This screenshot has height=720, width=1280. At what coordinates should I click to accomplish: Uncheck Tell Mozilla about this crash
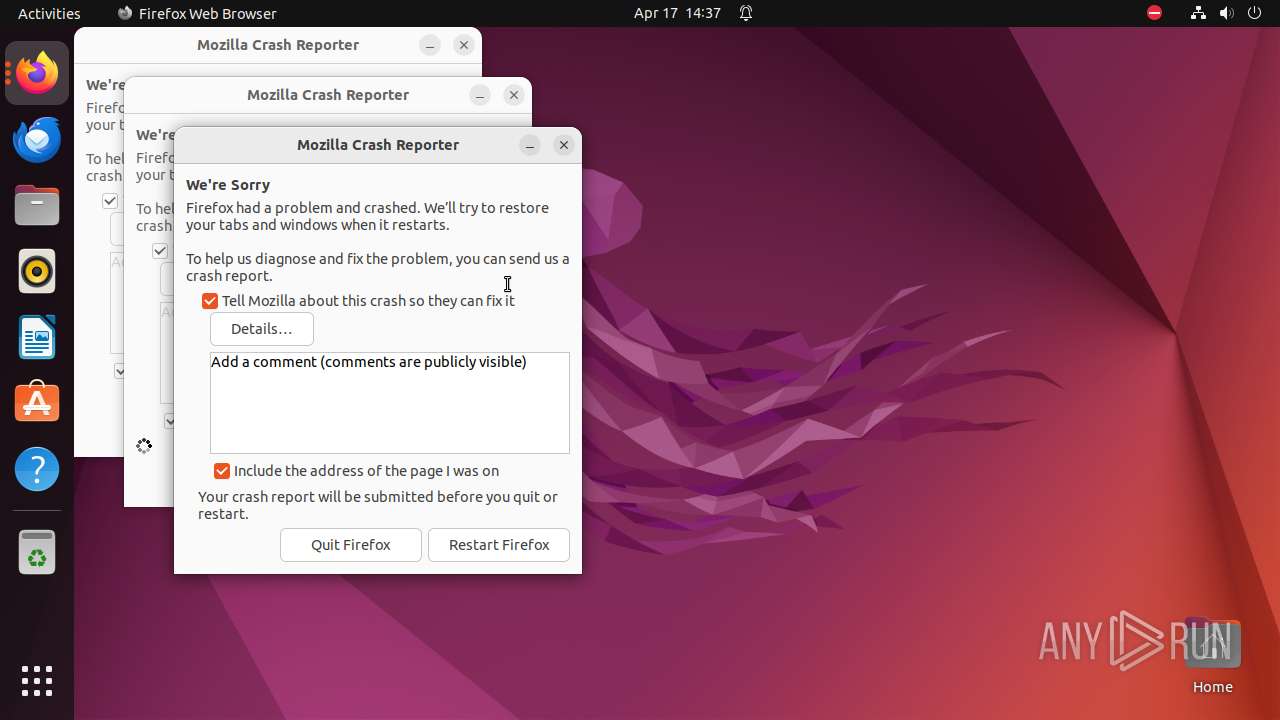[x=210, y=301]
